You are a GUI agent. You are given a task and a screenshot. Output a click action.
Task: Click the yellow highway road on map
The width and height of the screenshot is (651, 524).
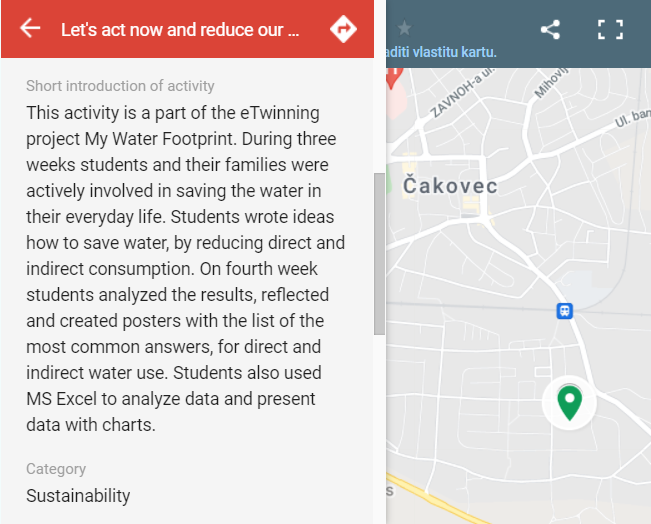436,500
